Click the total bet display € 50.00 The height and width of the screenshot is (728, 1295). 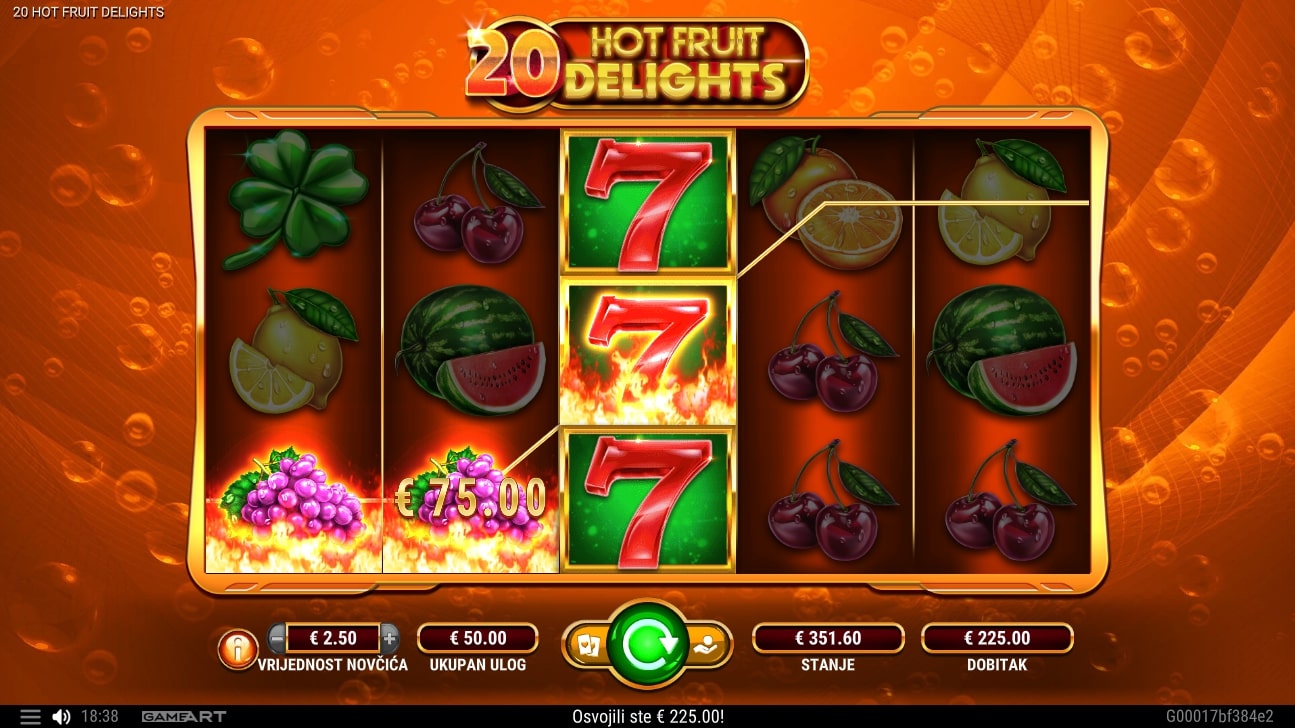[478, 638]
